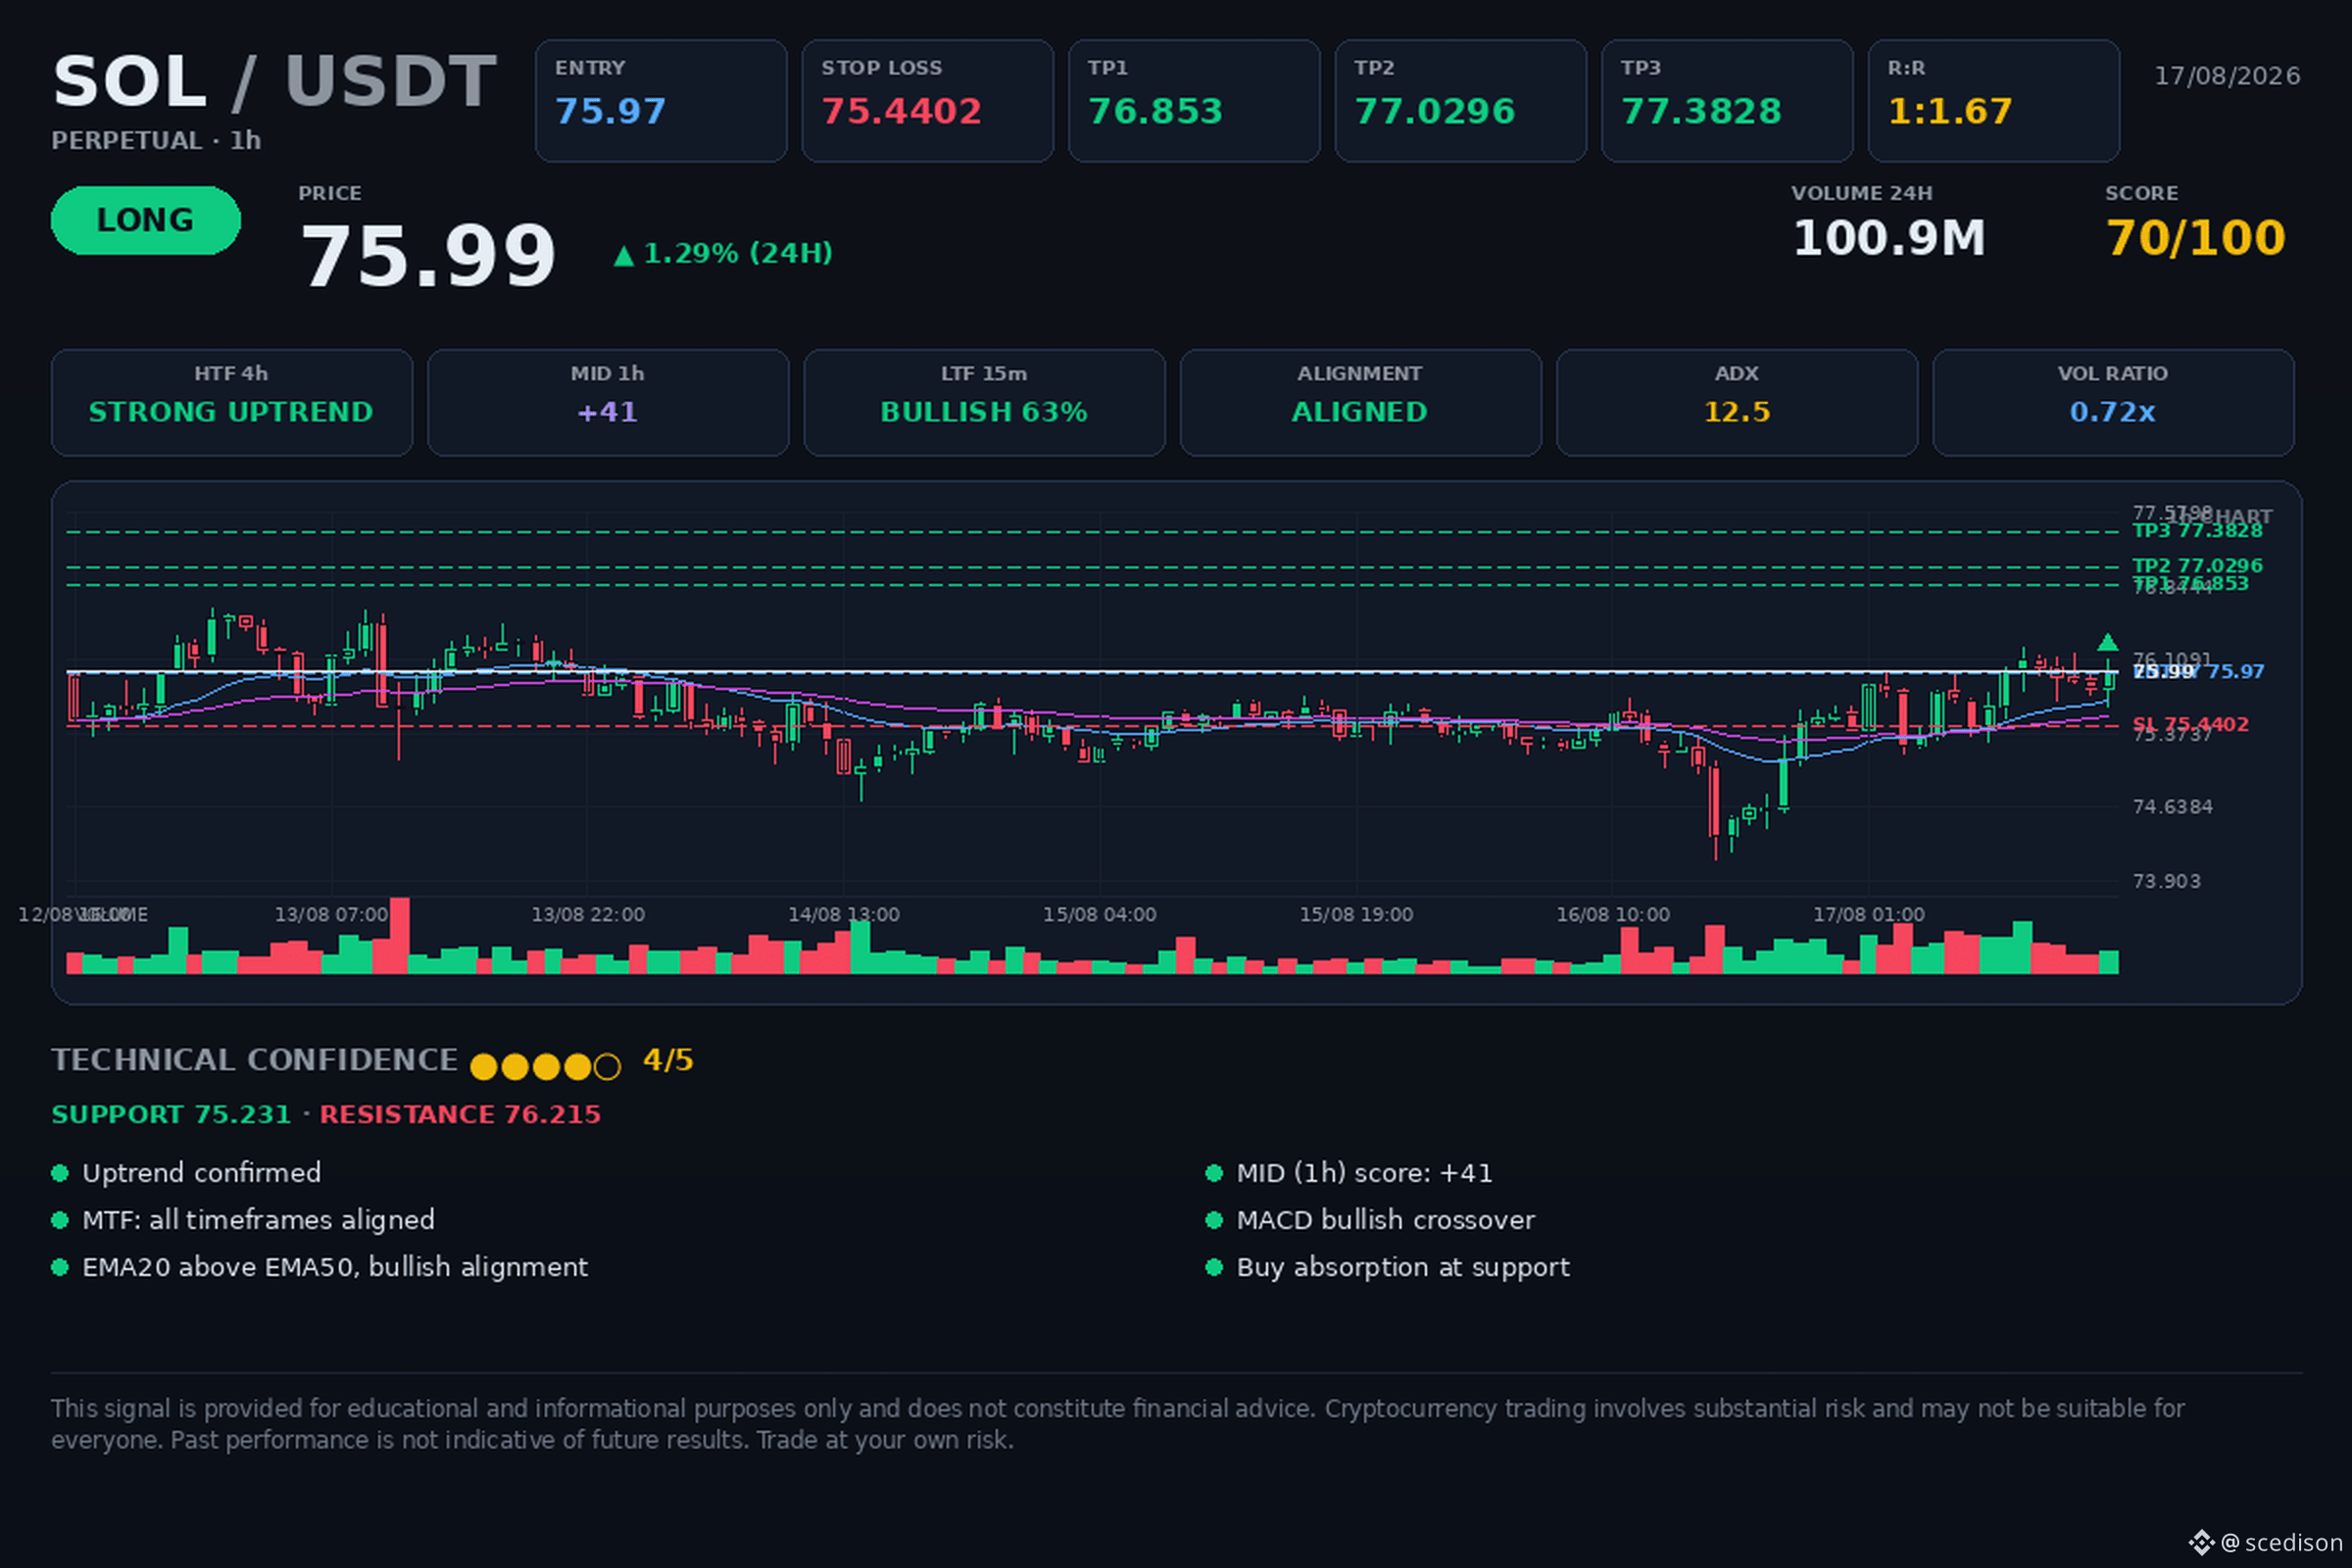Click the 74.6384 price axis label
The height and width of the screenshot is (1568, 2352).
tap(2172, 807)
